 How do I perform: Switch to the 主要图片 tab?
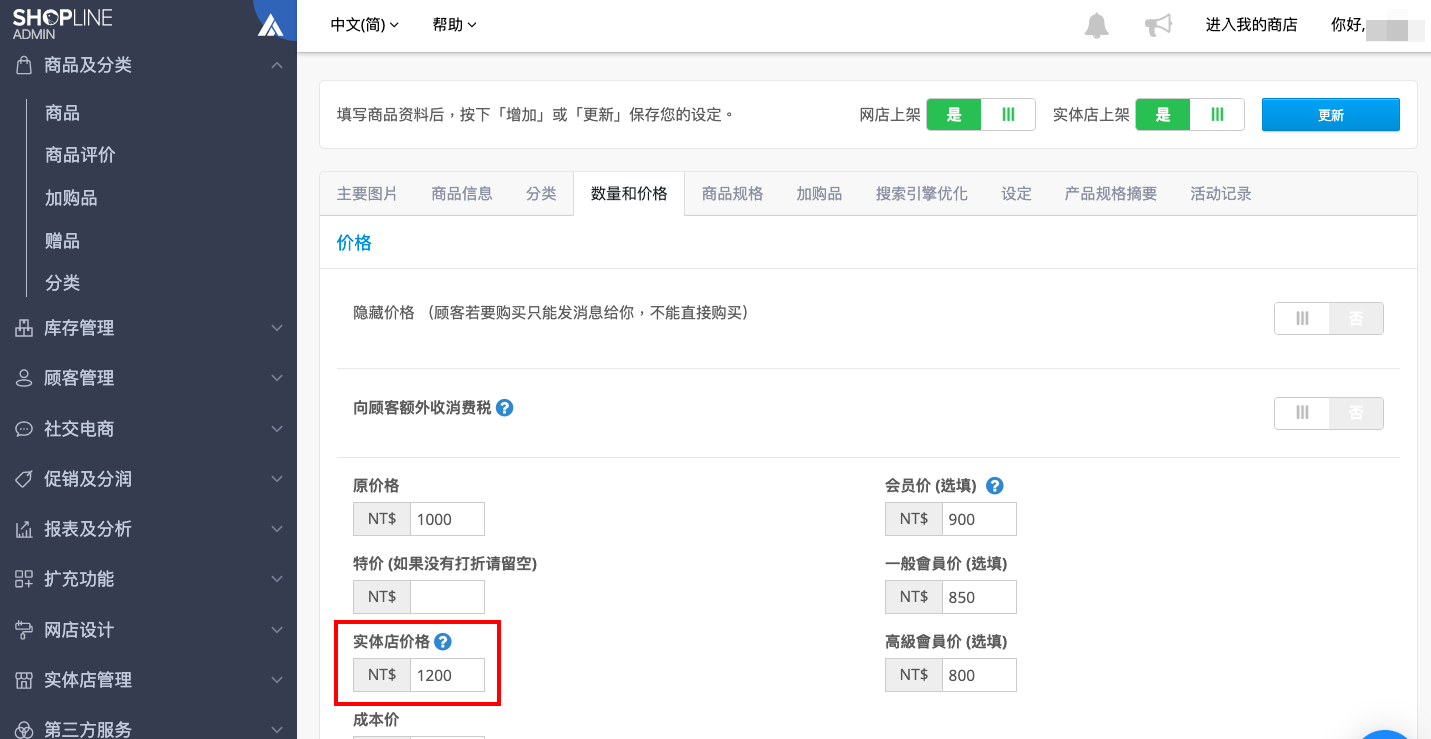[367, 194]
